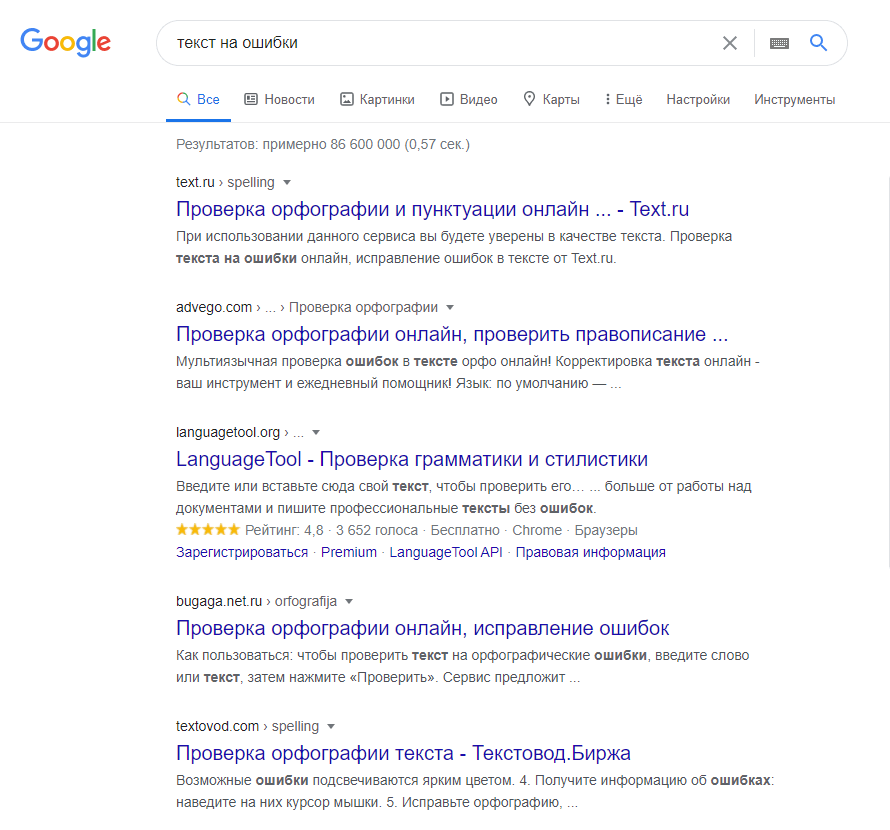The image size is (890, 830).
Task: Open the Text.ru spell check result
Action: pyautogui.click(x=432, y=209)
